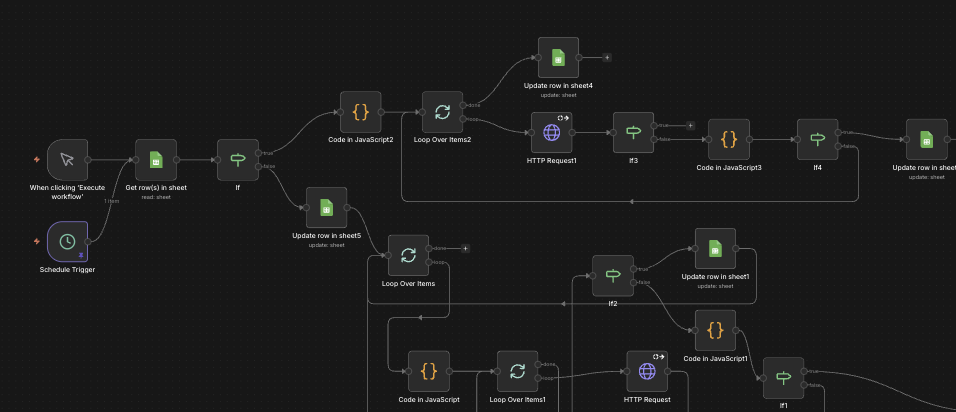Select the 'HTTP Request1' globe node
Image resolution: width=956 pixels, height=412 pixels.
coord(552,132)
